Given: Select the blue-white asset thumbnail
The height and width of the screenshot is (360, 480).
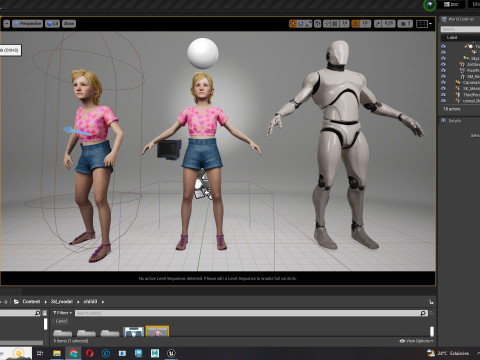Looking at the screenshot, I should point(134,332).
